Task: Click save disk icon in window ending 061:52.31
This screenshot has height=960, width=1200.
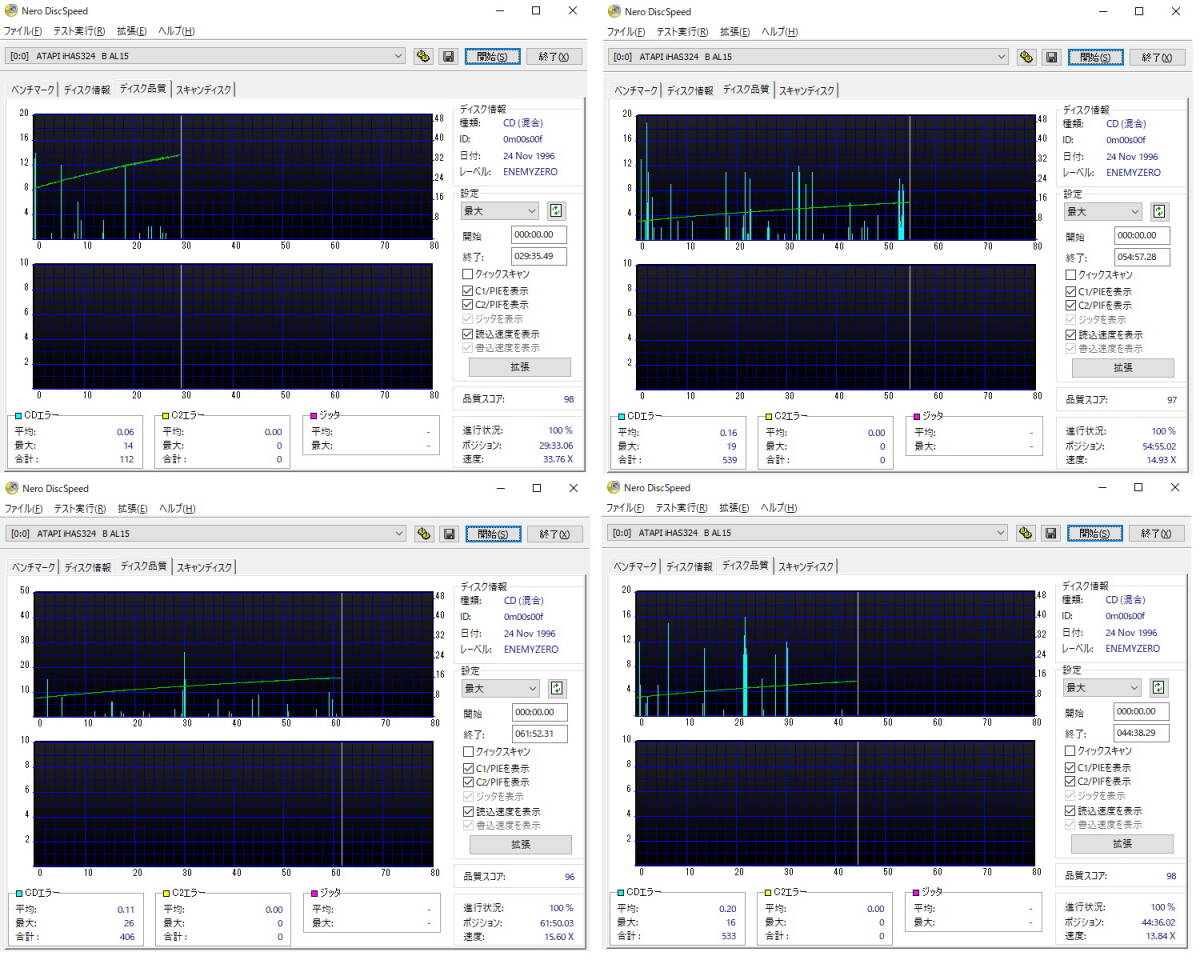Action: point(448,534)
